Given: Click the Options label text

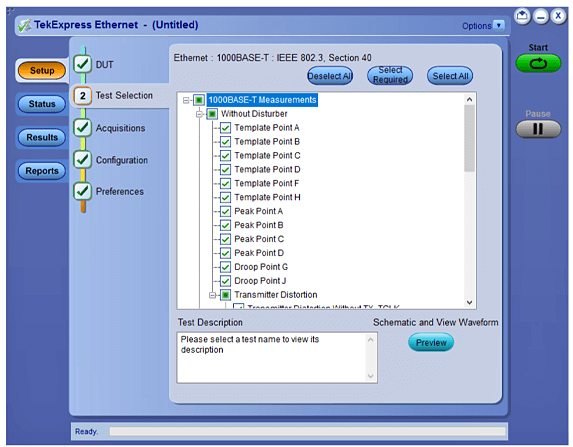Looking at the screenshot, I should (477, 26).
